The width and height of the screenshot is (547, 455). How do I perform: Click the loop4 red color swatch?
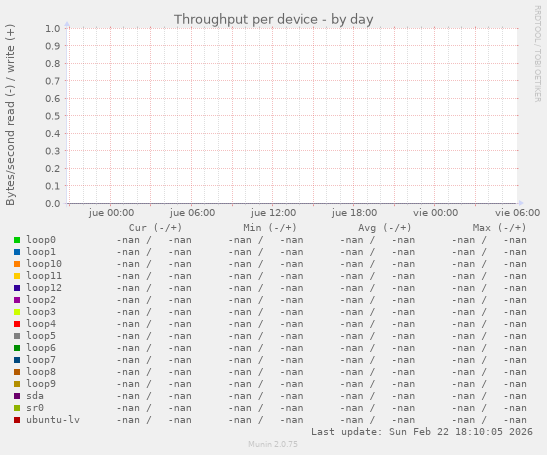click(x=17, y=324)
